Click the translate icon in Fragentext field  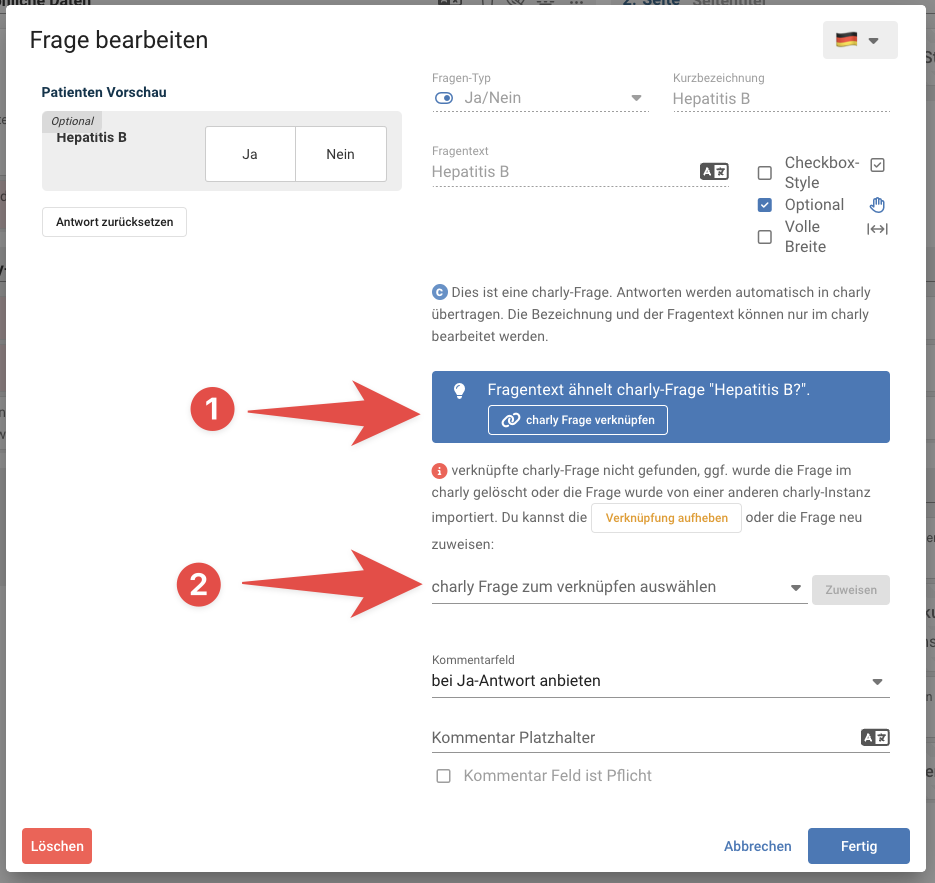pos(714,172)
